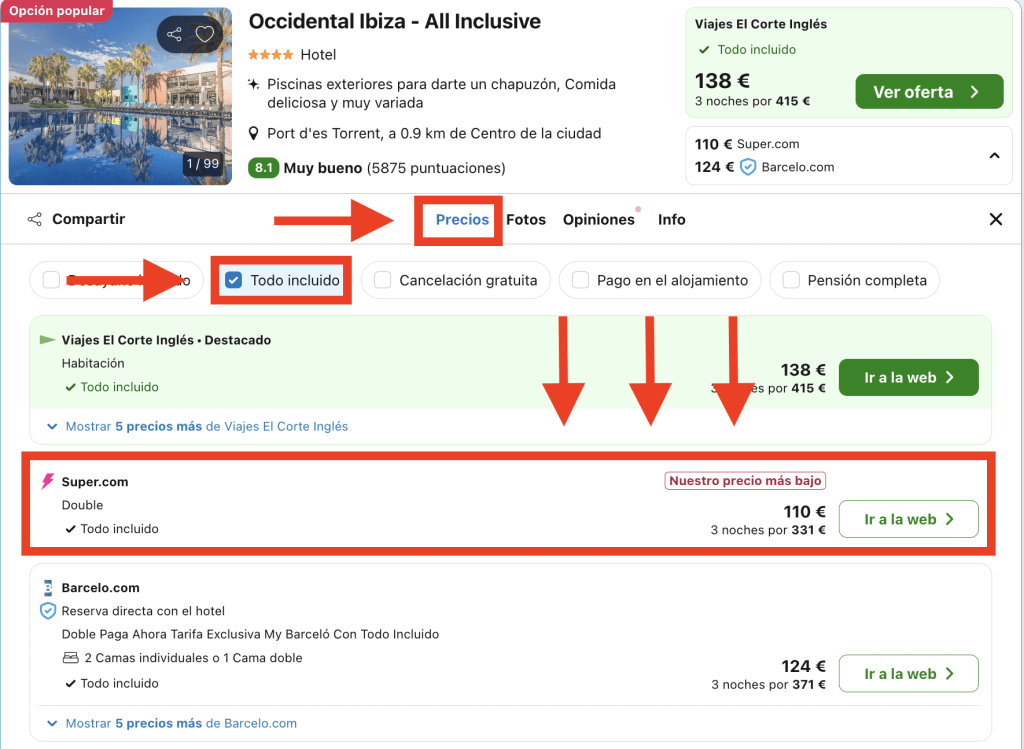Collapse the other prices list chevron
Image resolution: width=1024 pixels, height=749 pixels.
click(994, 156)
